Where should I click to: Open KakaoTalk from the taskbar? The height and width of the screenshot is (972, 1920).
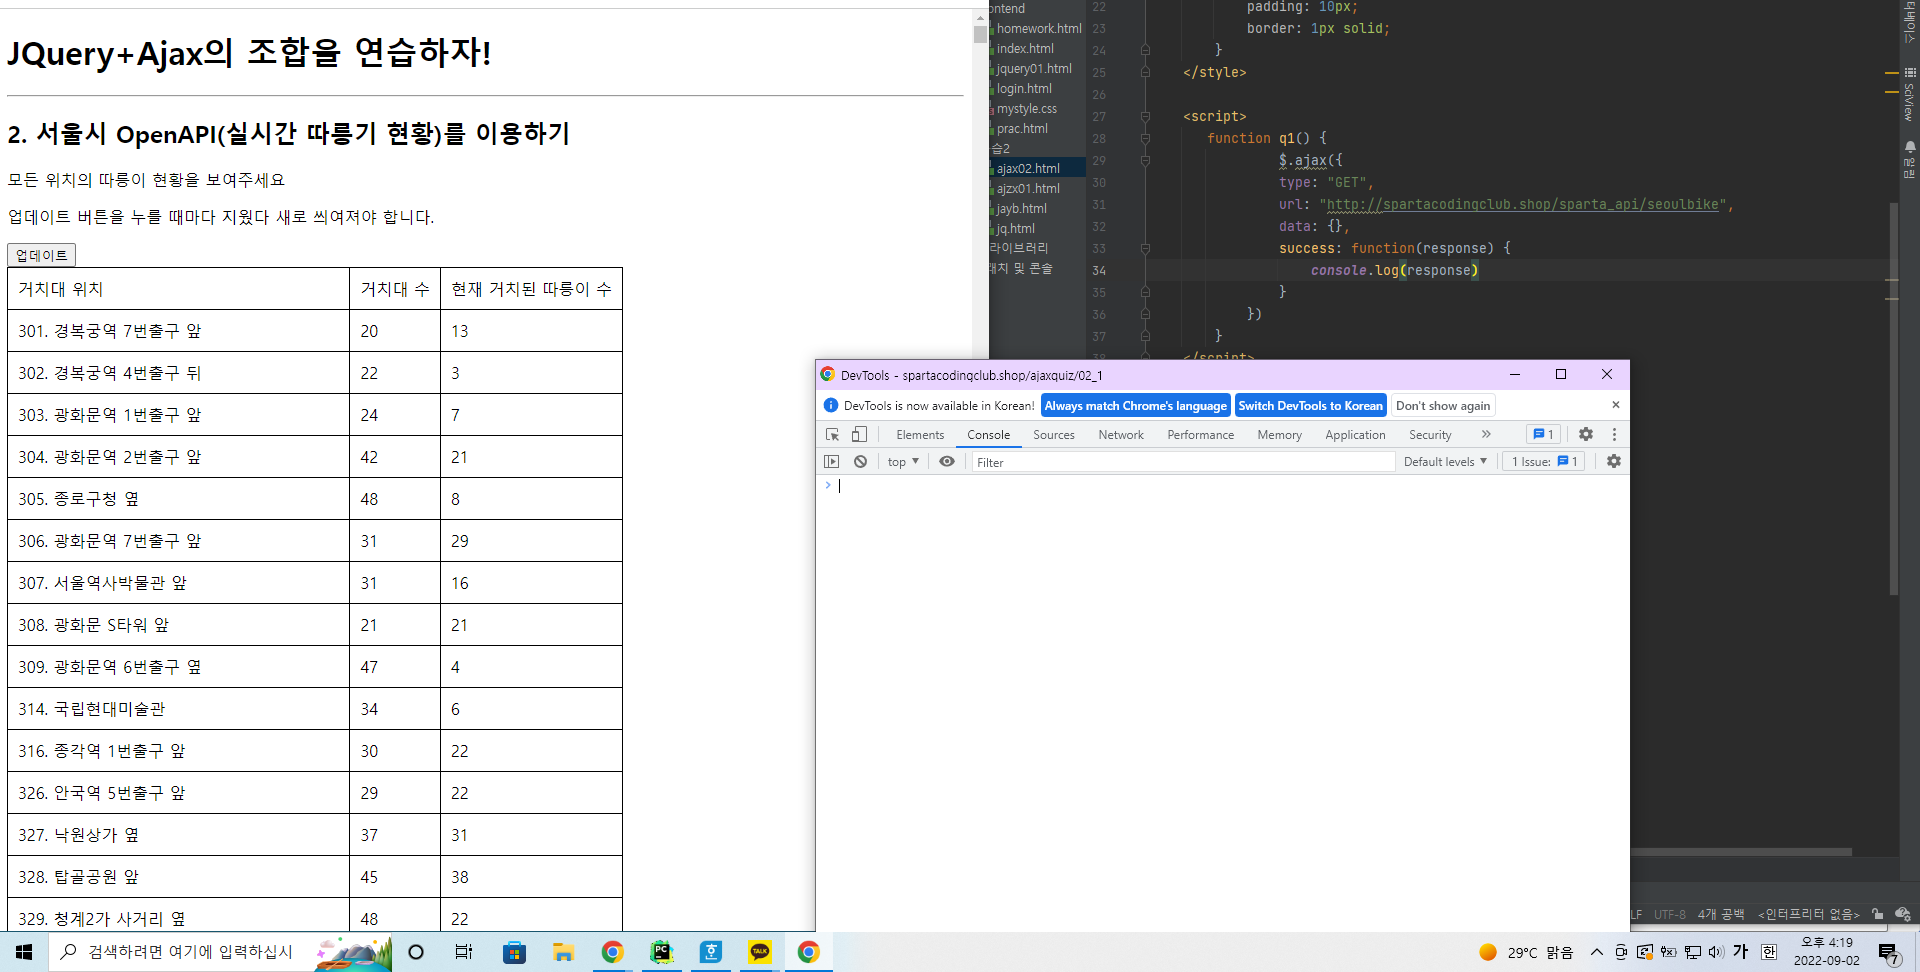[x=759, y=952]
